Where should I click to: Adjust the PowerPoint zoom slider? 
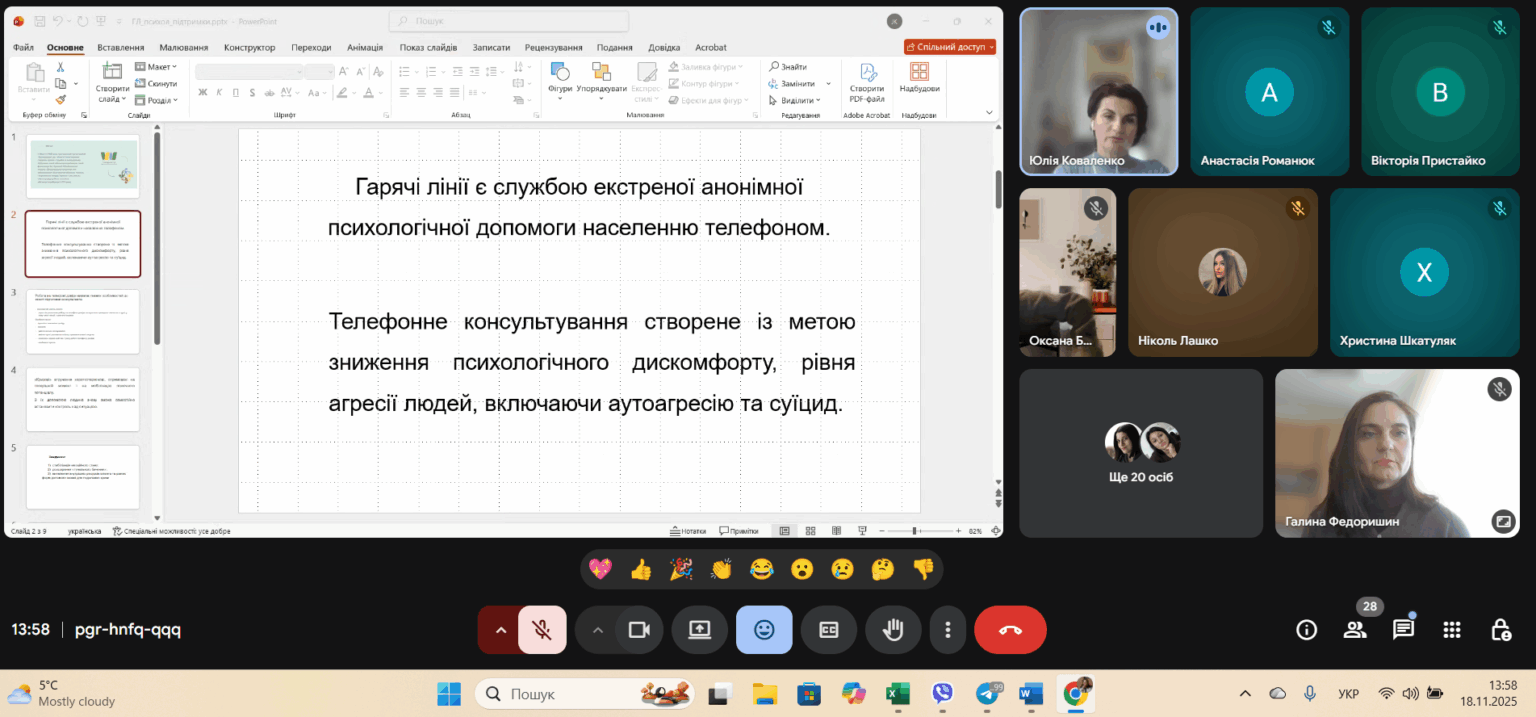(914, 531)
